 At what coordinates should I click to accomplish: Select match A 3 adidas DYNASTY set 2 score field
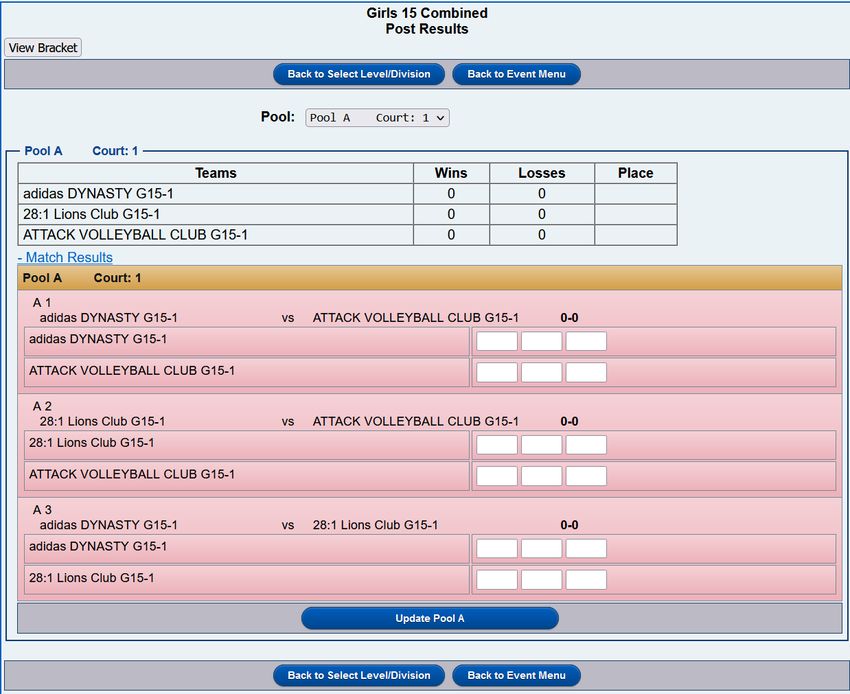pyautogui.click(x=542, y=548)
